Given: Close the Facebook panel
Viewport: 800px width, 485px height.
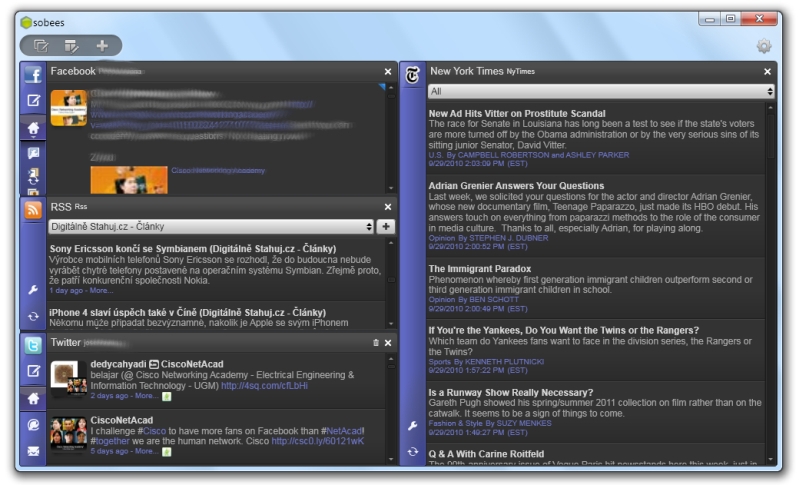Looking at the screenshot, I should (x=388, y=72).
